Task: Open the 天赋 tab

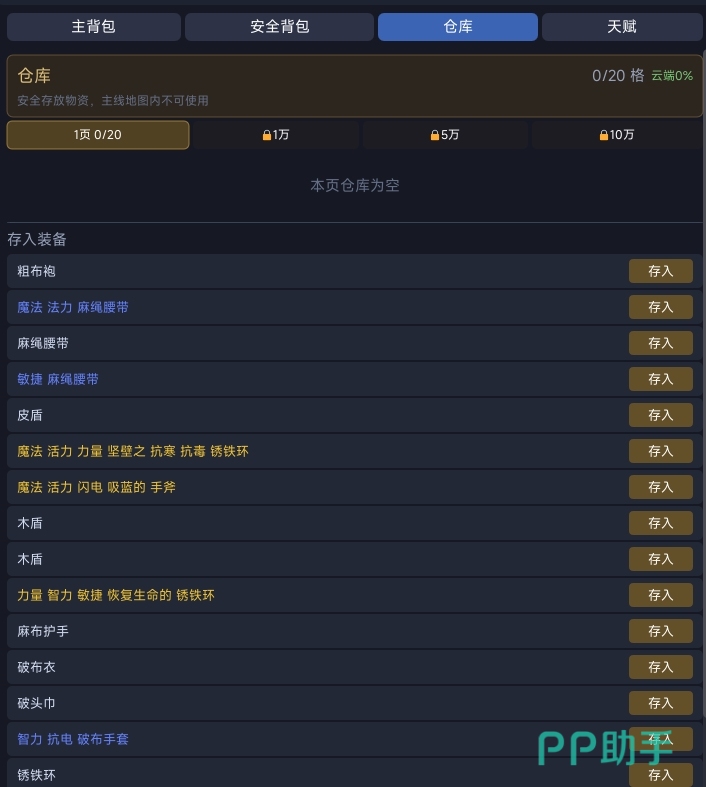Action: 621,27
